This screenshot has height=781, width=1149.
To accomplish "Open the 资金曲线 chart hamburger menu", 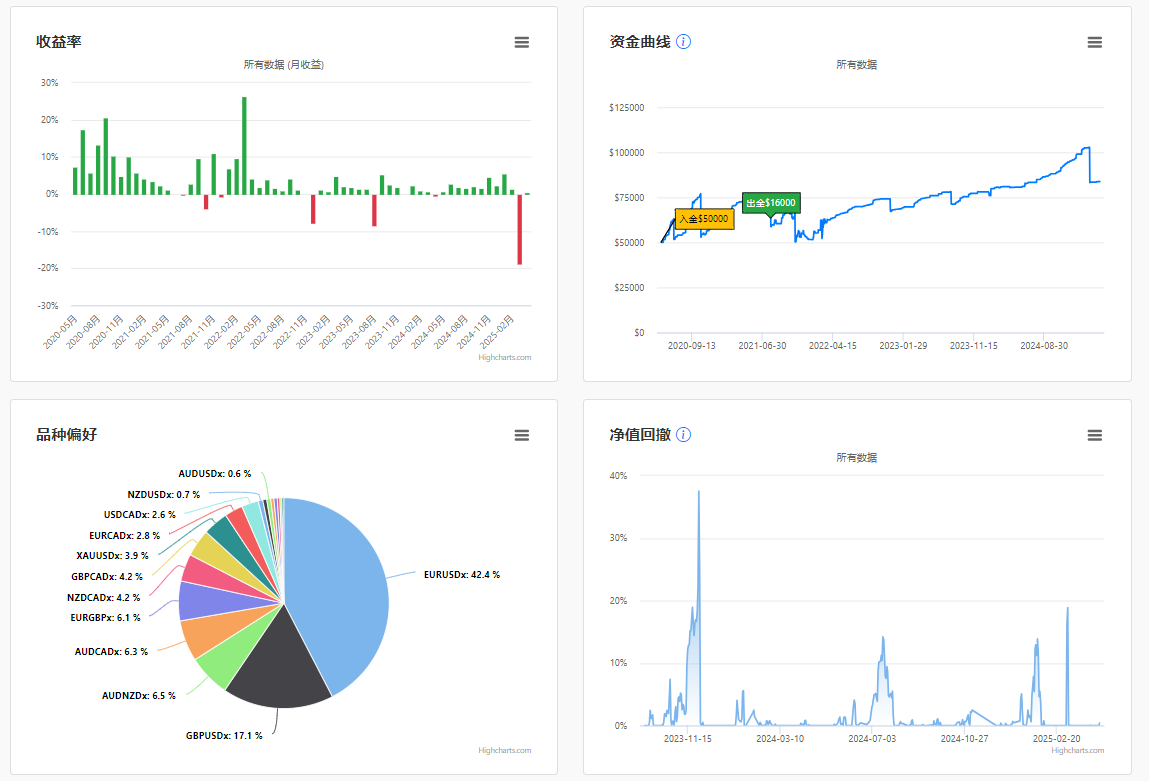I will click(1095, 42).
